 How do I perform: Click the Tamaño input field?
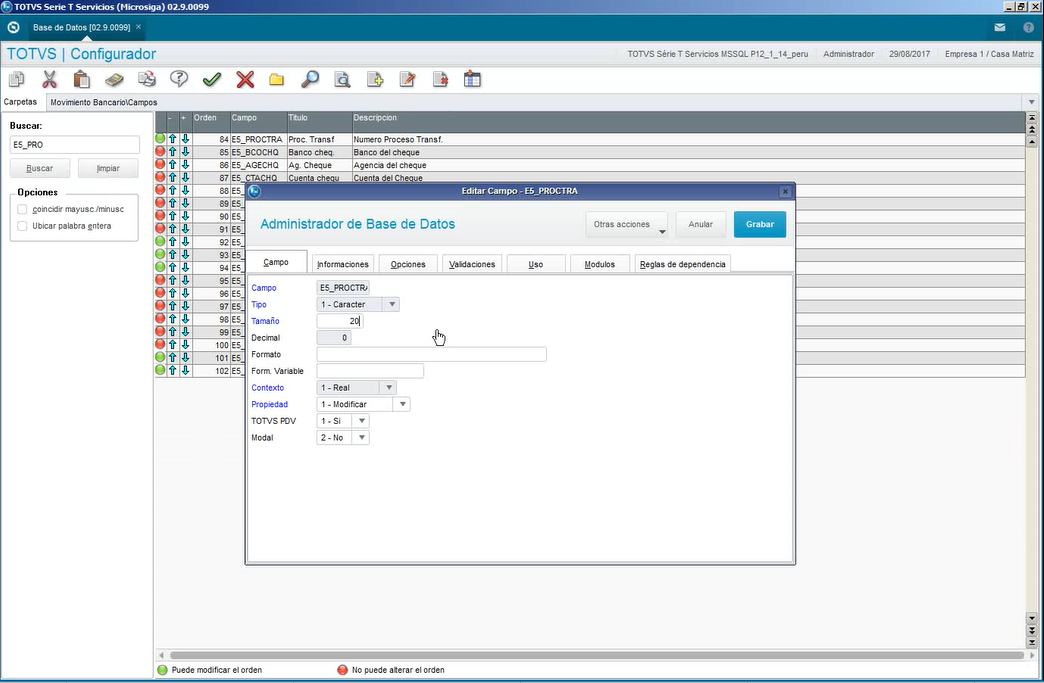coord(340,321)
